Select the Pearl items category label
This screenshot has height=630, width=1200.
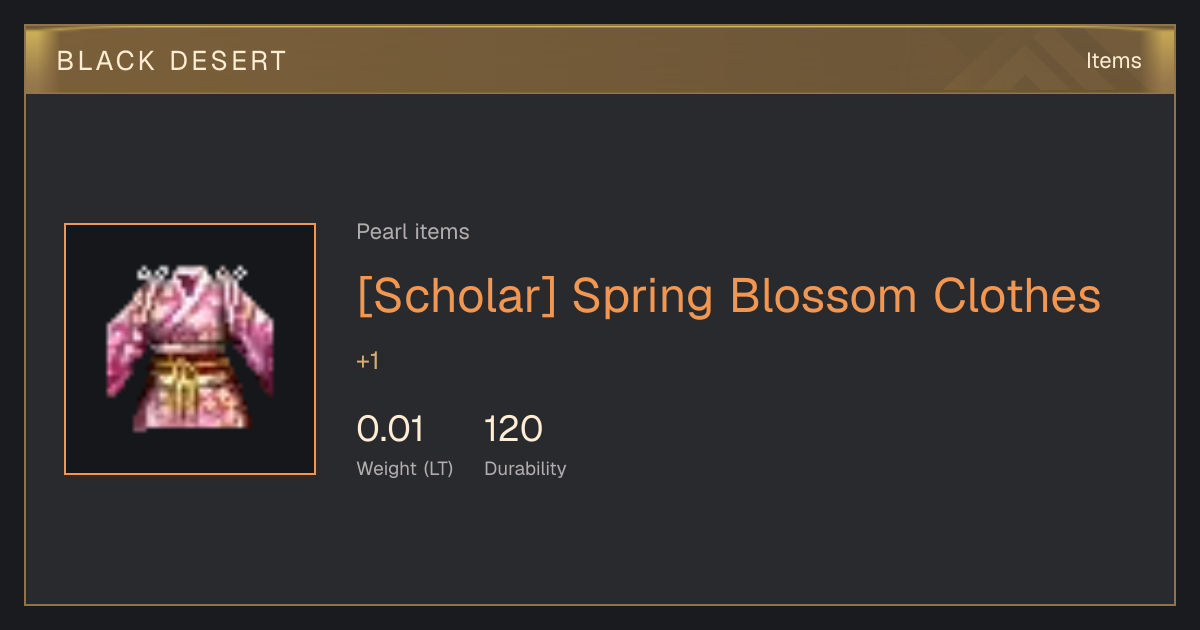click(413, 232)
